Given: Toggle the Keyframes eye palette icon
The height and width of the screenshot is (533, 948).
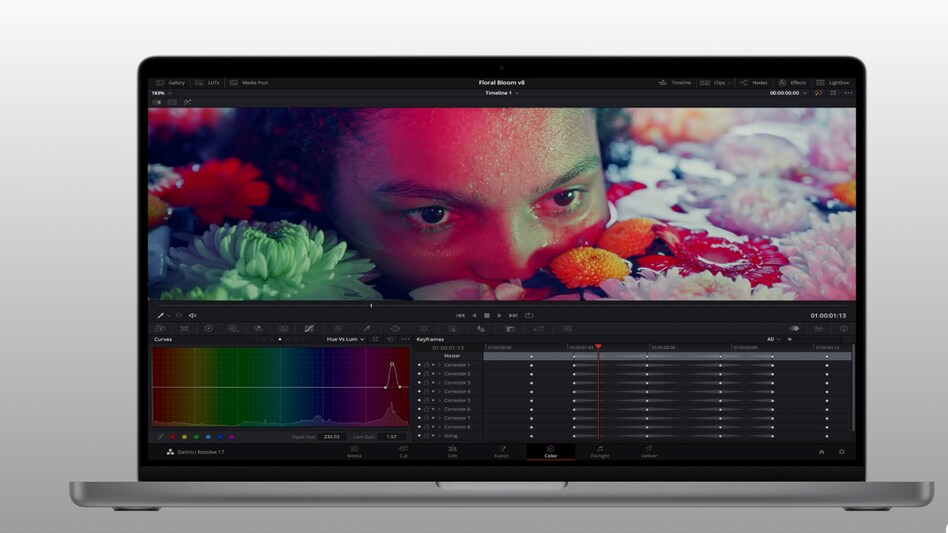Looking at the screenshot, I should [x=794, y=329].
